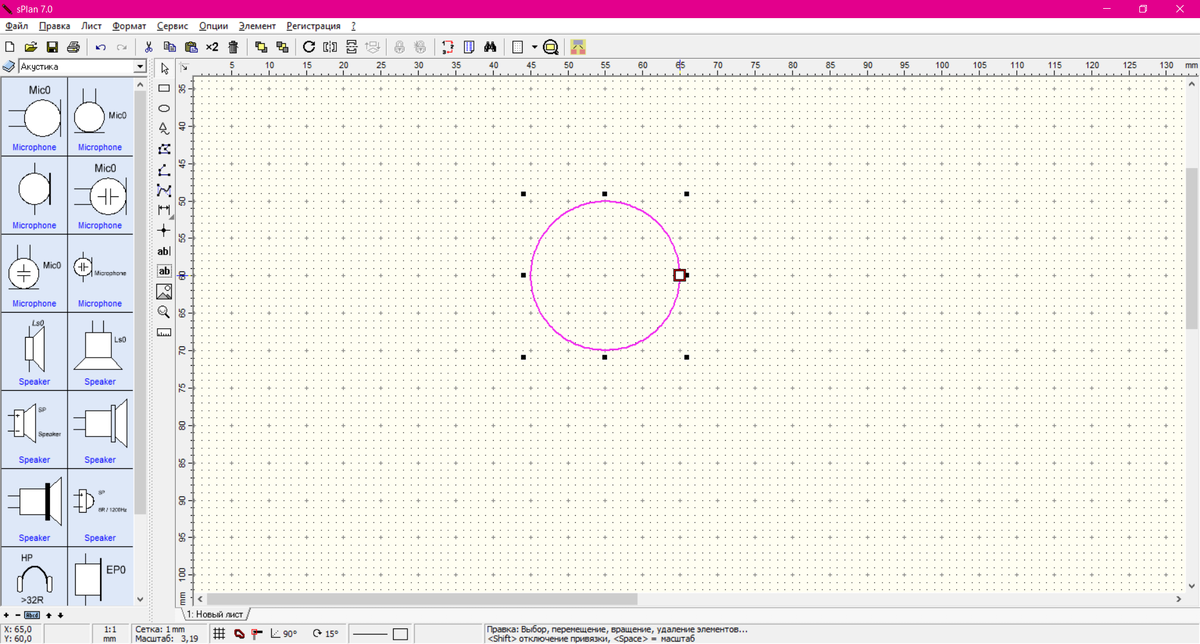Select the EP0 earpiece component
1200x644 pixels.
100,575
